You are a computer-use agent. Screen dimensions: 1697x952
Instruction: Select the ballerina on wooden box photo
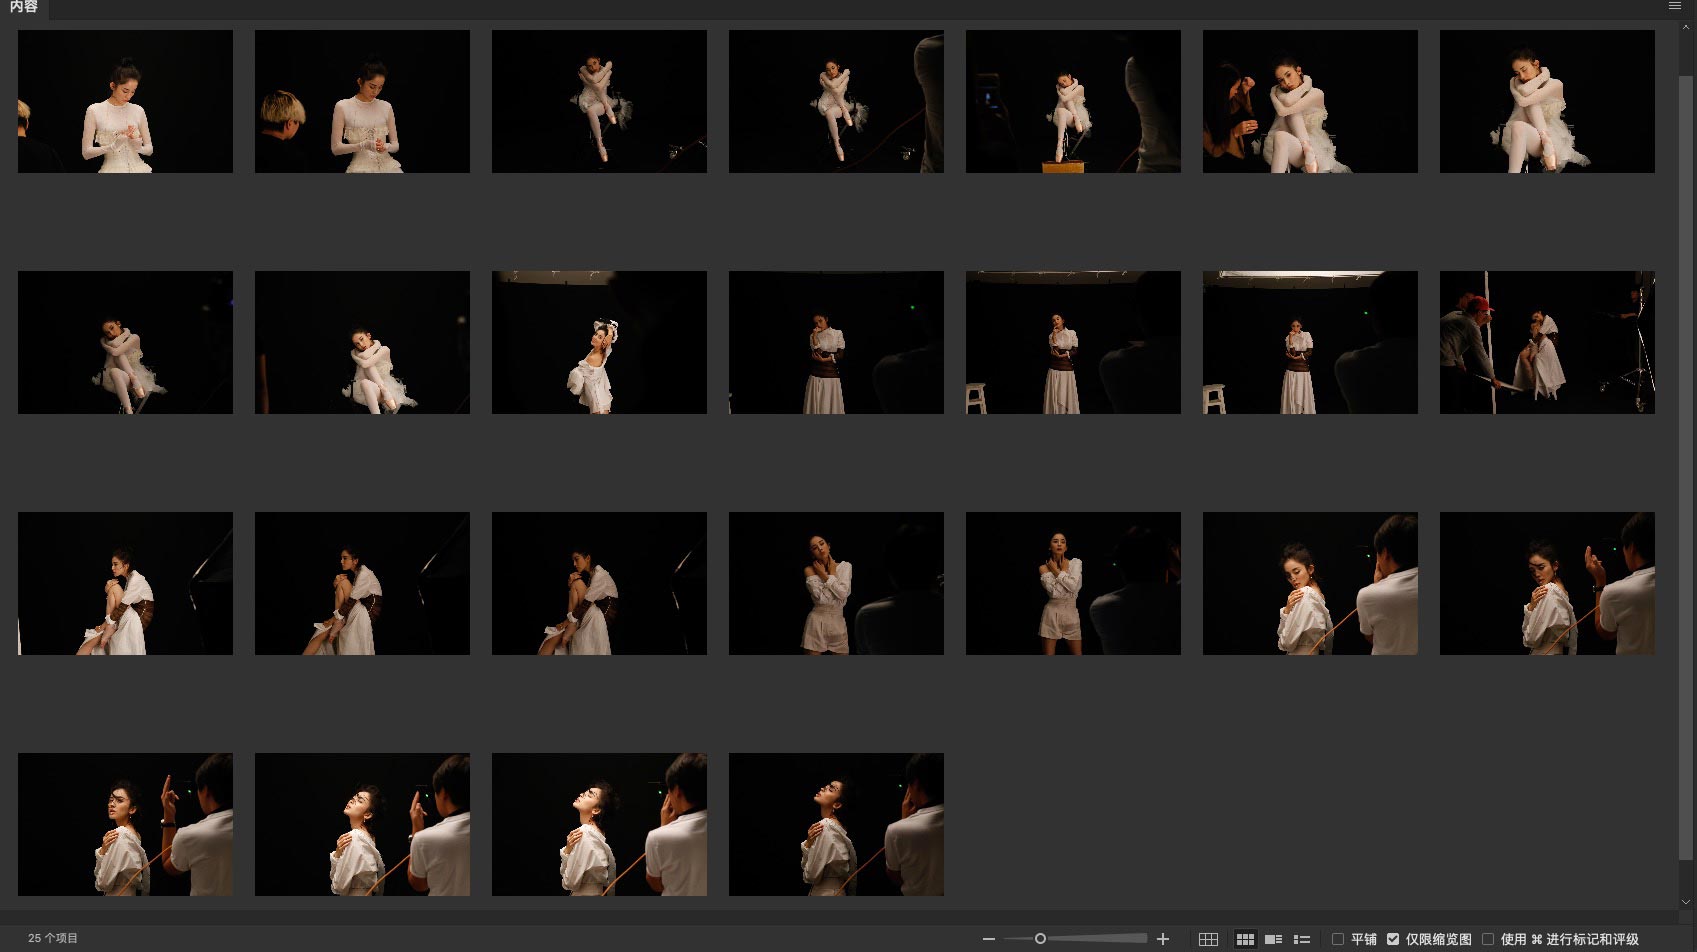1072,101
